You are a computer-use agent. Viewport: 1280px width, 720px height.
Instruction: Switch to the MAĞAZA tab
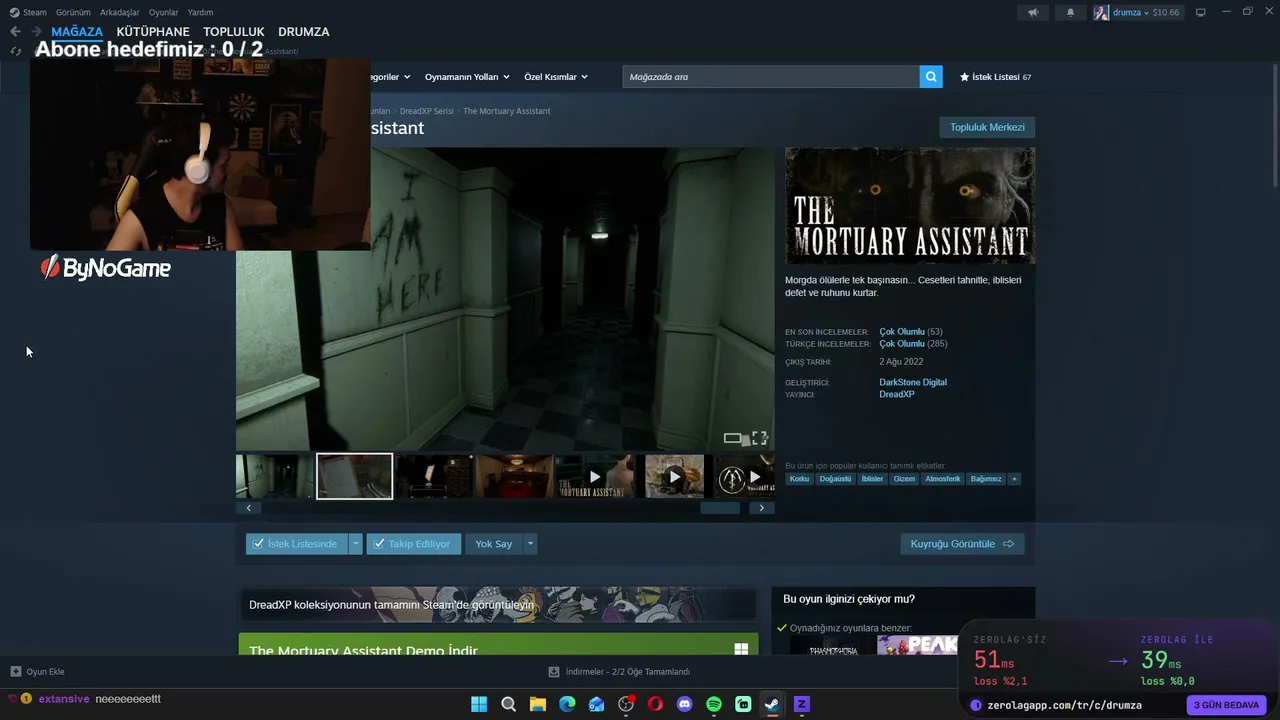coord(77,32)
